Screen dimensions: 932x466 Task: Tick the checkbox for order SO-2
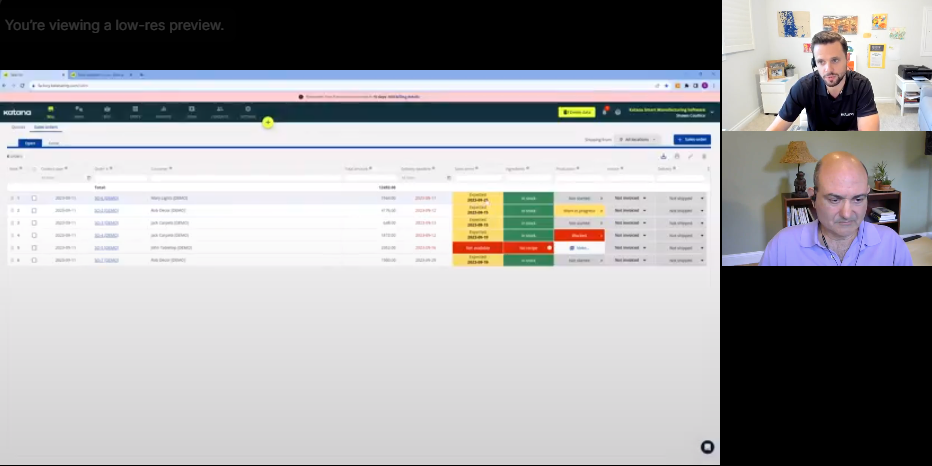pyautogui.click(x=34, y=210)
